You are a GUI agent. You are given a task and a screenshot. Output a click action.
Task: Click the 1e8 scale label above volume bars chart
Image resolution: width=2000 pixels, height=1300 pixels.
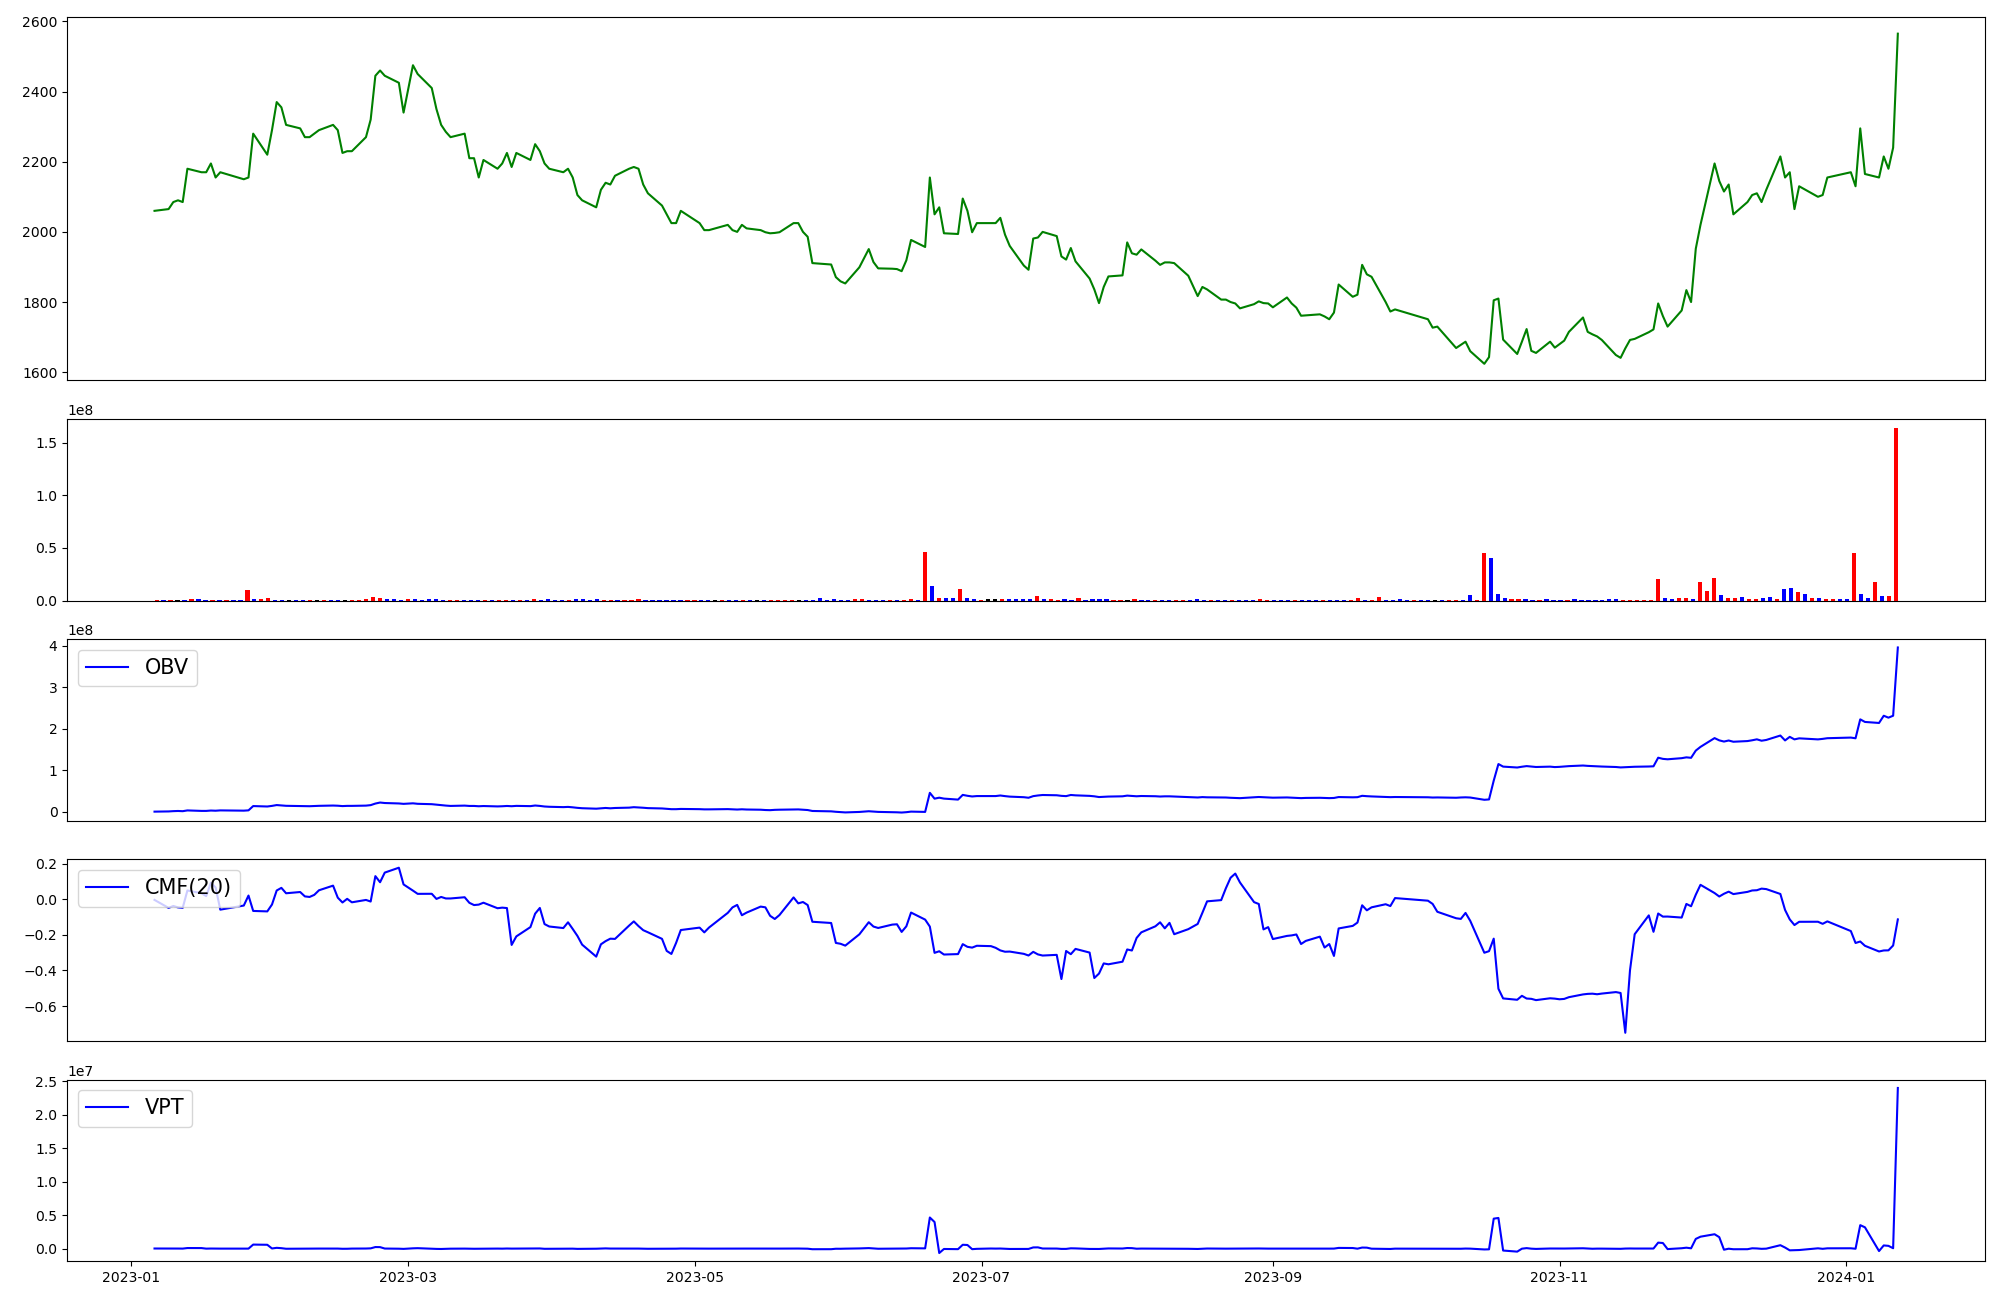(x=82, y=410)
